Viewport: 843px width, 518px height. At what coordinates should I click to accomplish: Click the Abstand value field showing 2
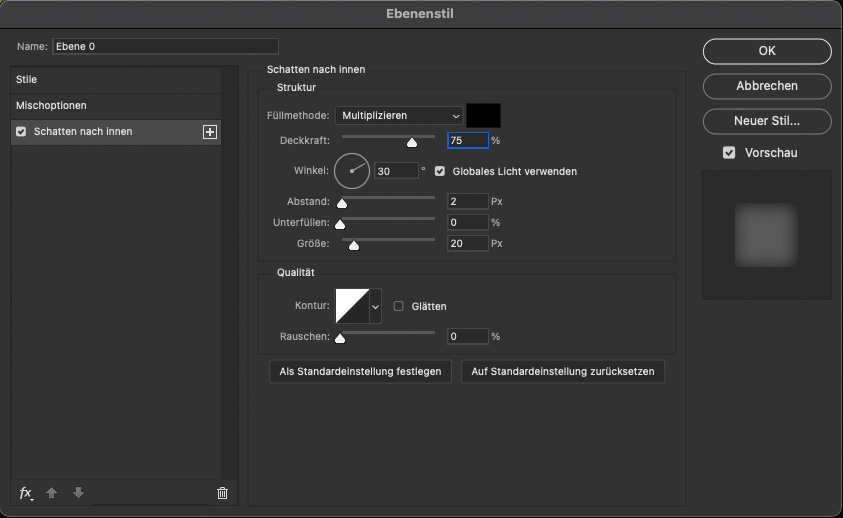pos(468,201)
